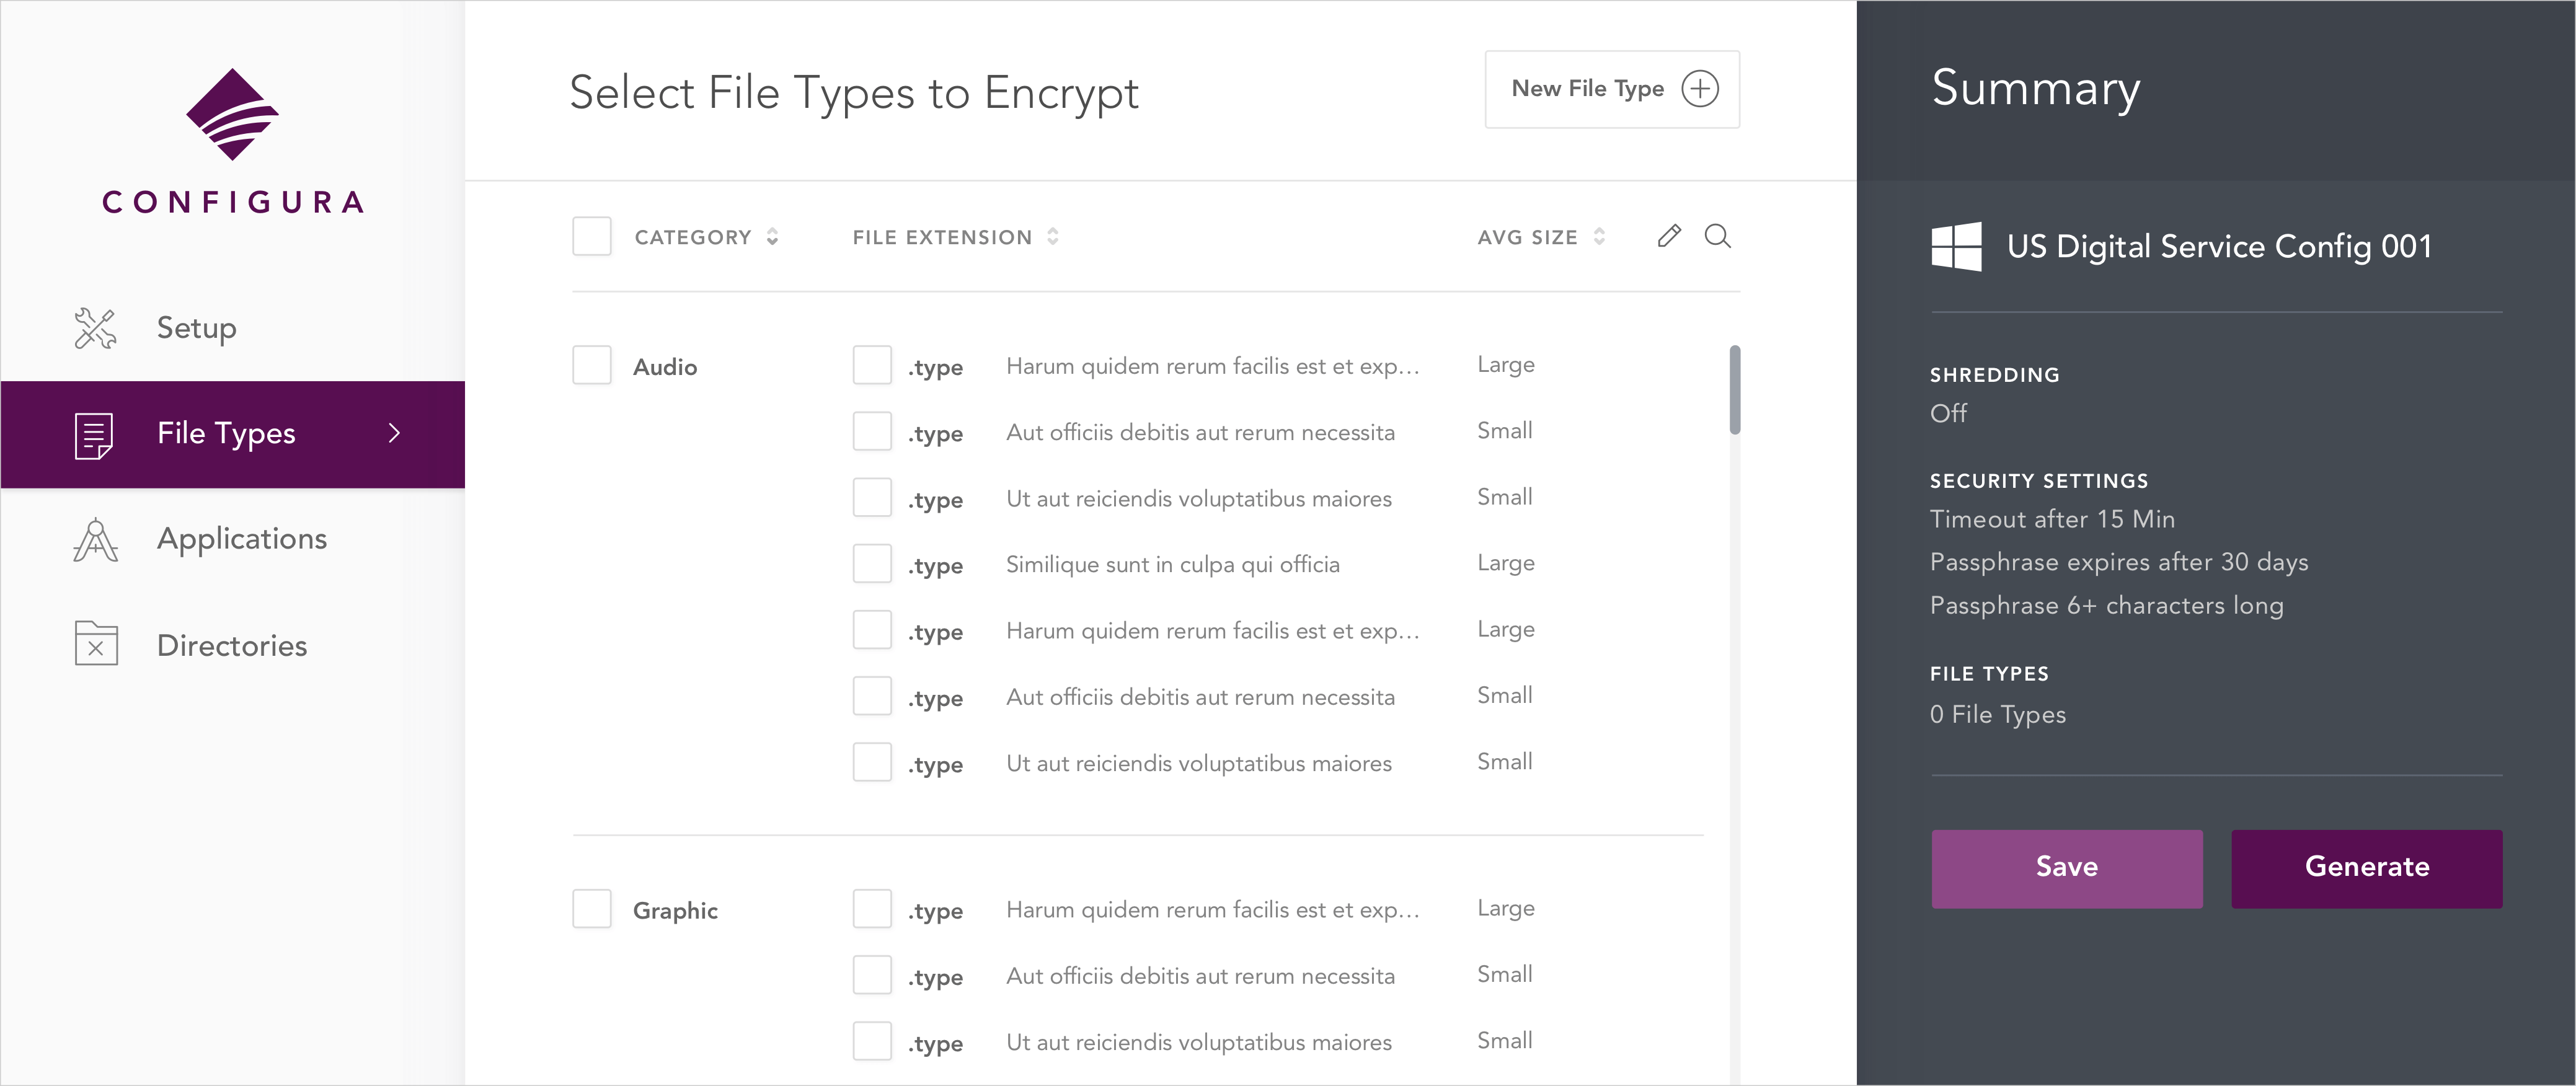Check the Graphic category checkbox
Viewport: 2576px width, 1086px height.
click(592, 909)
